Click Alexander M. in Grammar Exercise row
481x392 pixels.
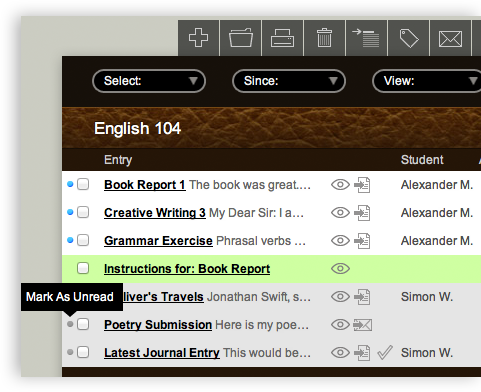tap(437, 241)
